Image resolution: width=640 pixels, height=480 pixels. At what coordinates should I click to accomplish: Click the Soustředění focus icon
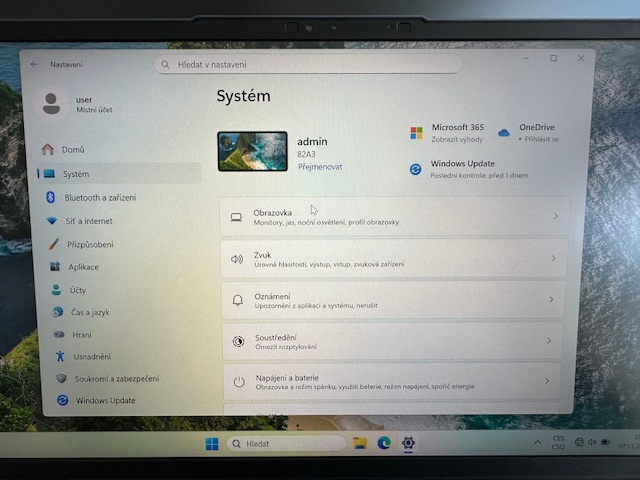click(x=238, y=341)
